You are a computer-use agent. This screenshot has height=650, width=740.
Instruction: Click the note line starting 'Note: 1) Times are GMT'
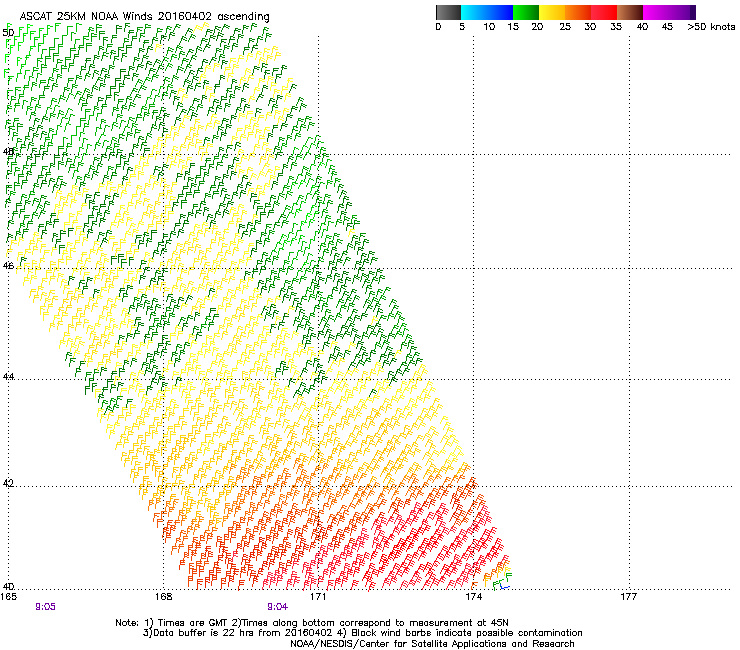click(312, 623)
